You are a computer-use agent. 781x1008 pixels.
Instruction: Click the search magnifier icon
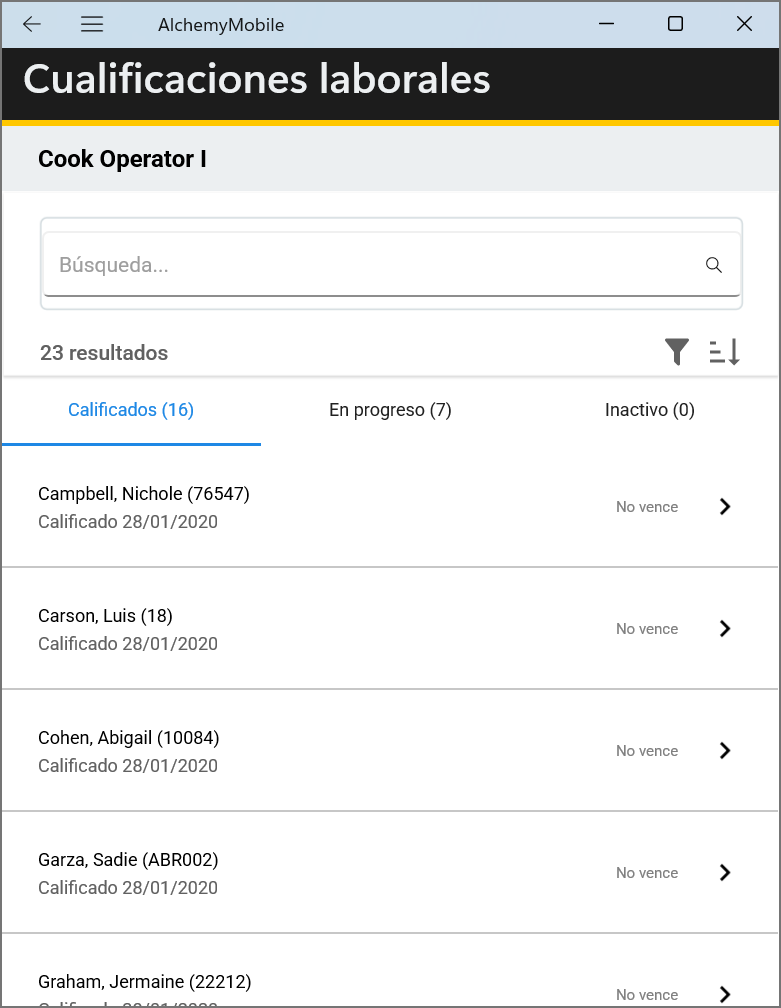point(714,265)
